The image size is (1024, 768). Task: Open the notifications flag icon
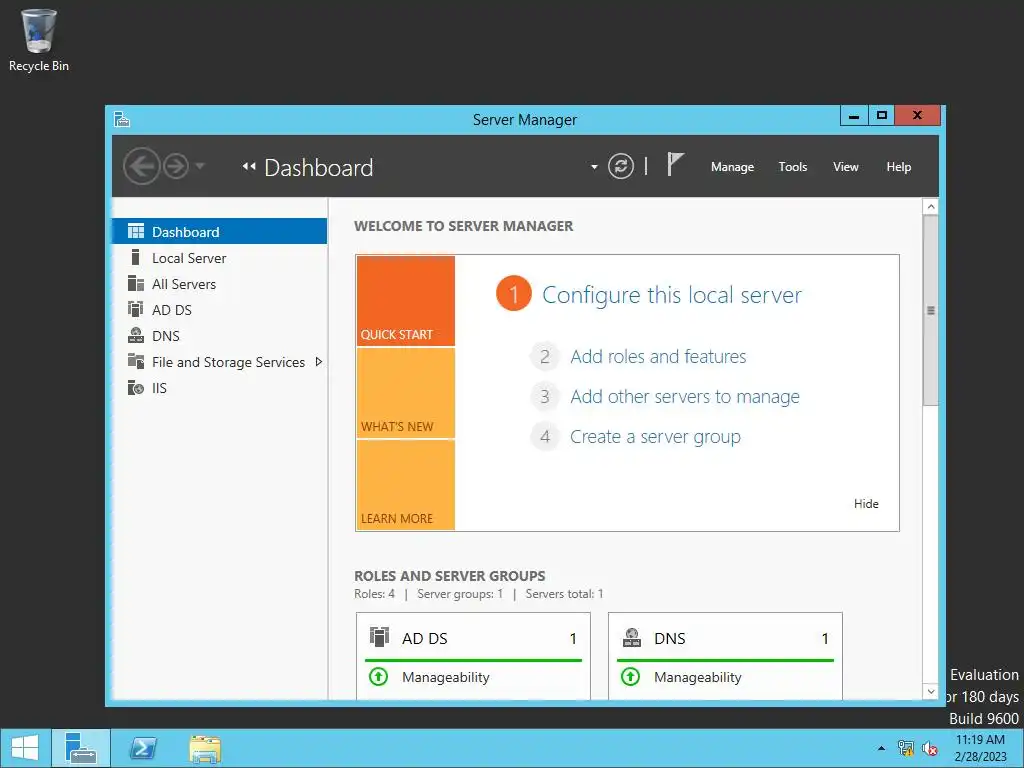(675, 164)
